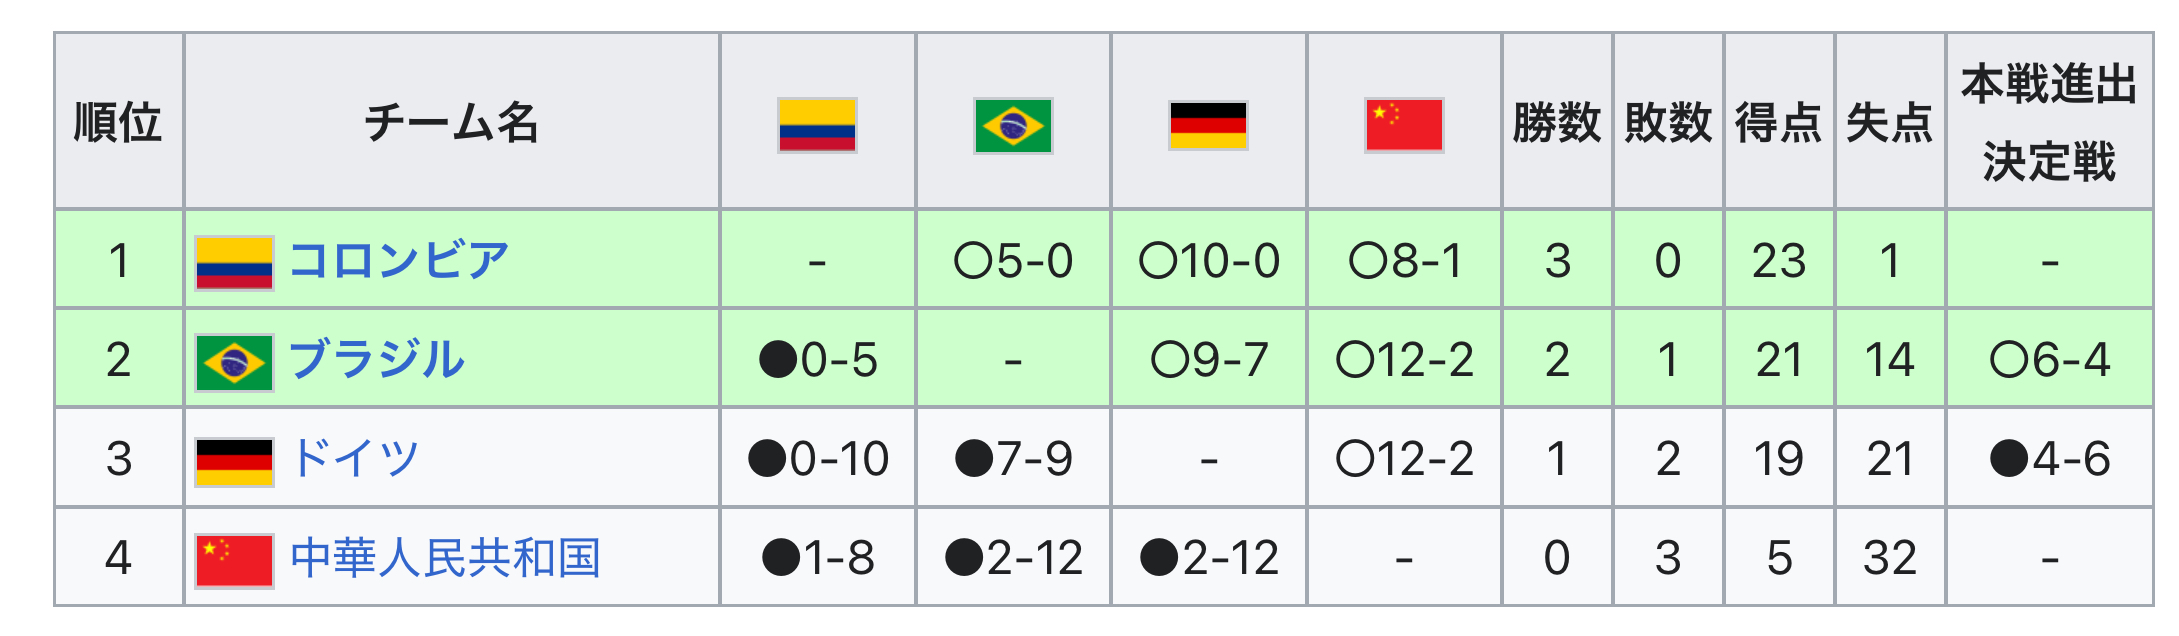This screenshot has width=2179, height=636.
Task: Click the China flag beside 中華人民共和国
Action: coord(234,559)
